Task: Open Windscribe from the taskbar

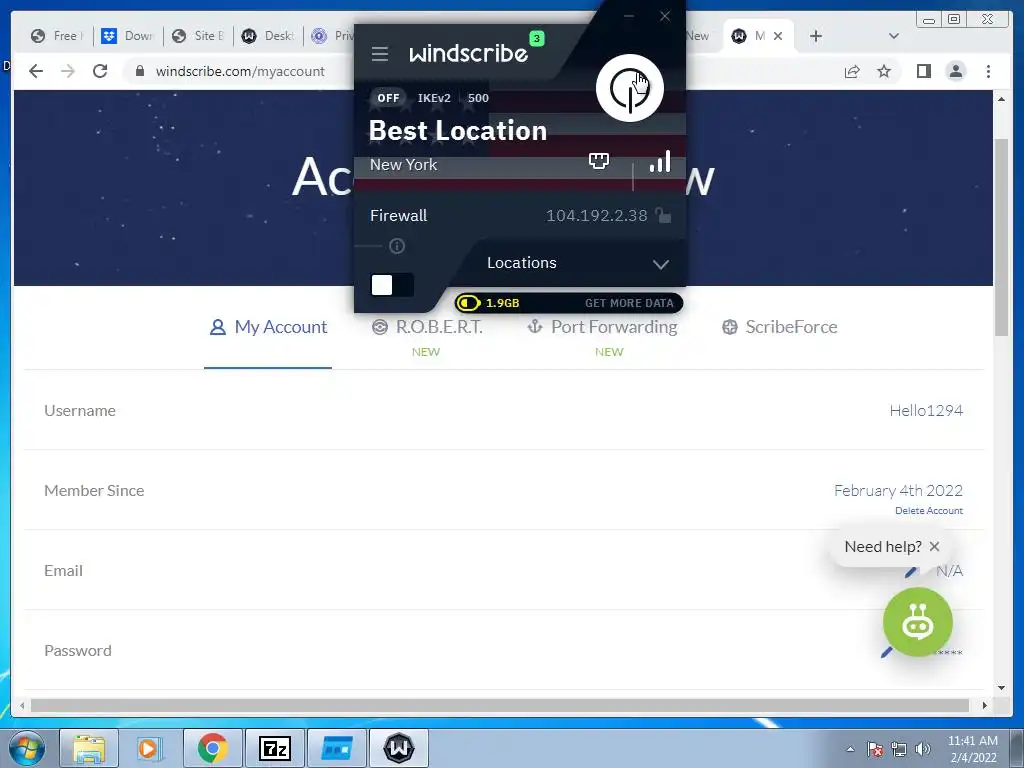Action: click(399, 748)
